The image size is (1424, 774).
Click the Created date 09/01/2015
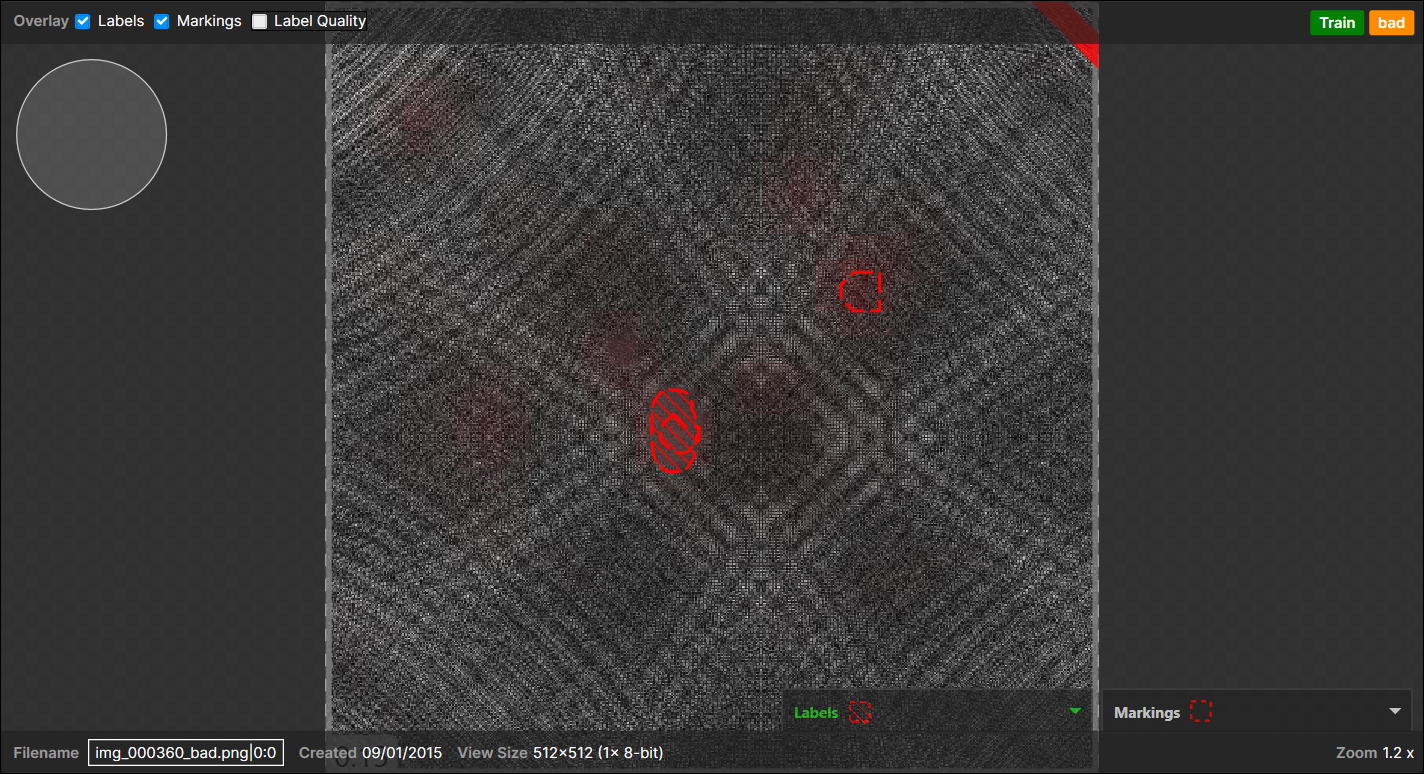coord(402,753)
